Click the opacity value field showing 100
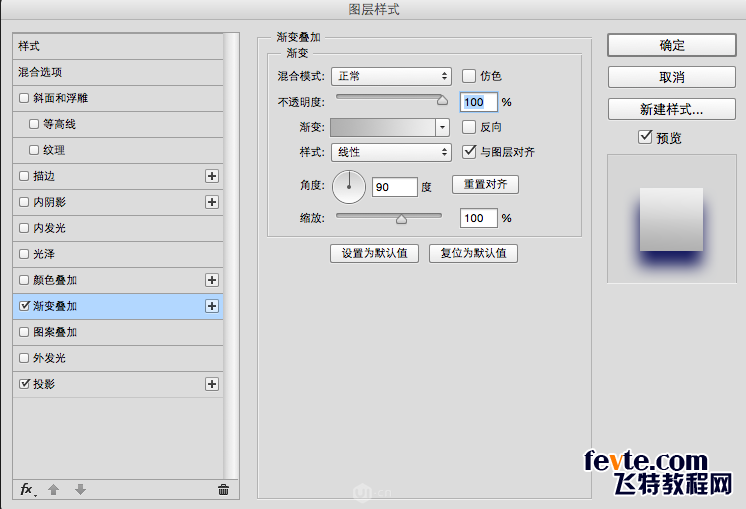746x509 pixels. point(479,102)
